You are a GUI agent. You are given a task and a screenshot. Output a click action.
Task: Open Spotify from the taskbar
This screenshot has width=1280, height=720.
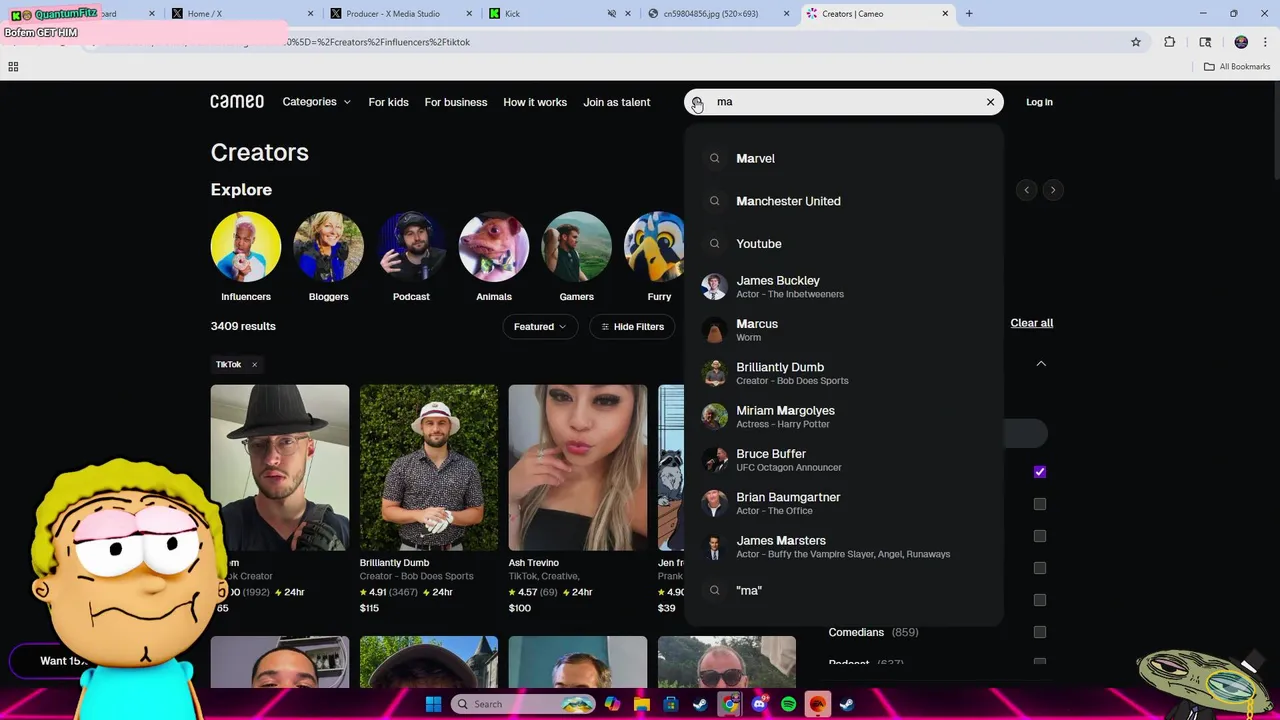[x=788, y=704]
